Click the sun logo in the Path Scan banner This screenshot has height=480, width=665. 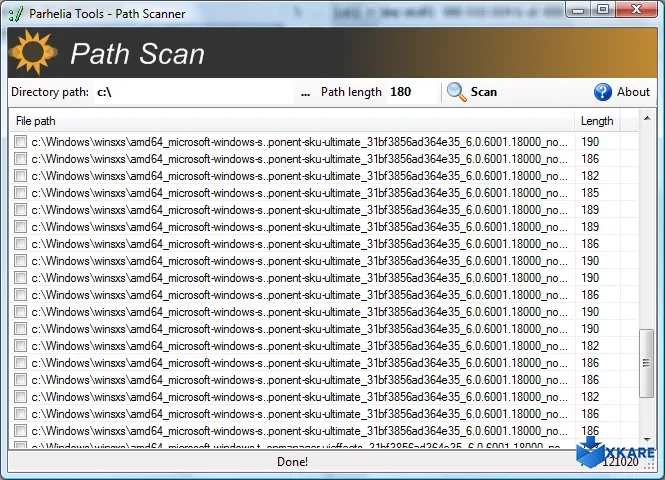(x=33, y=52)
